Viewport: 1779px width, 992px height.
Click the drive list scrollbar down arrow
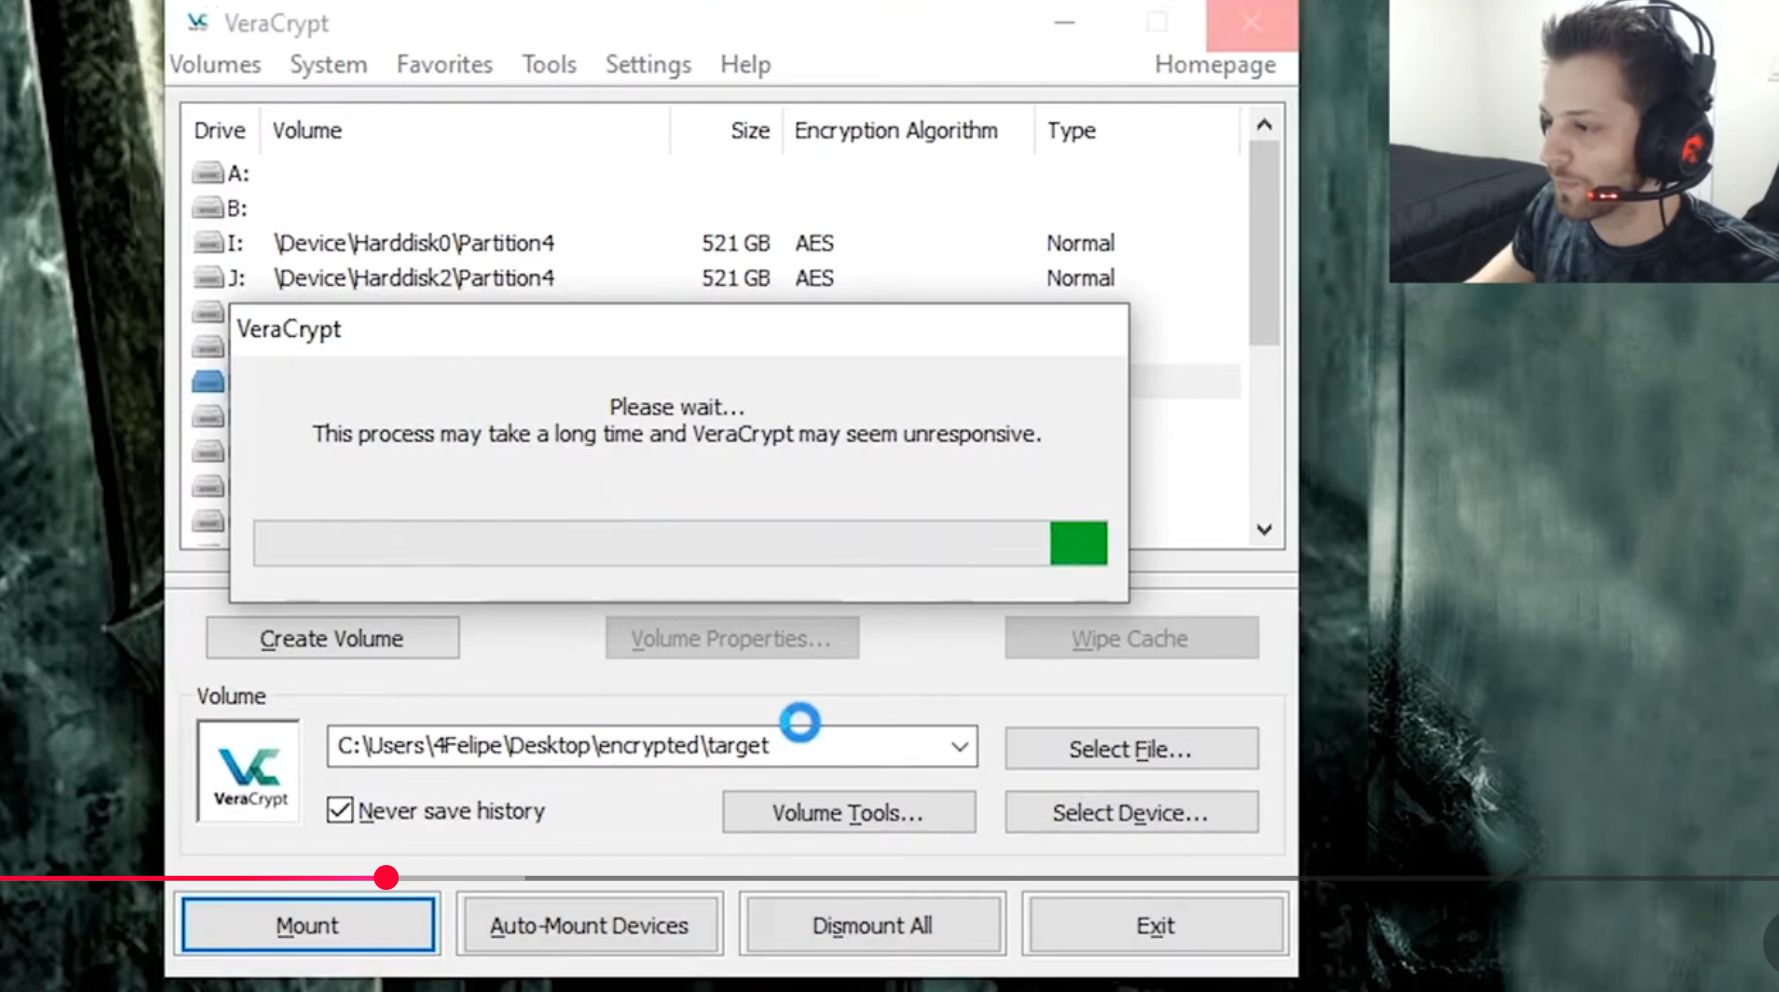(x=1264, y=530)
